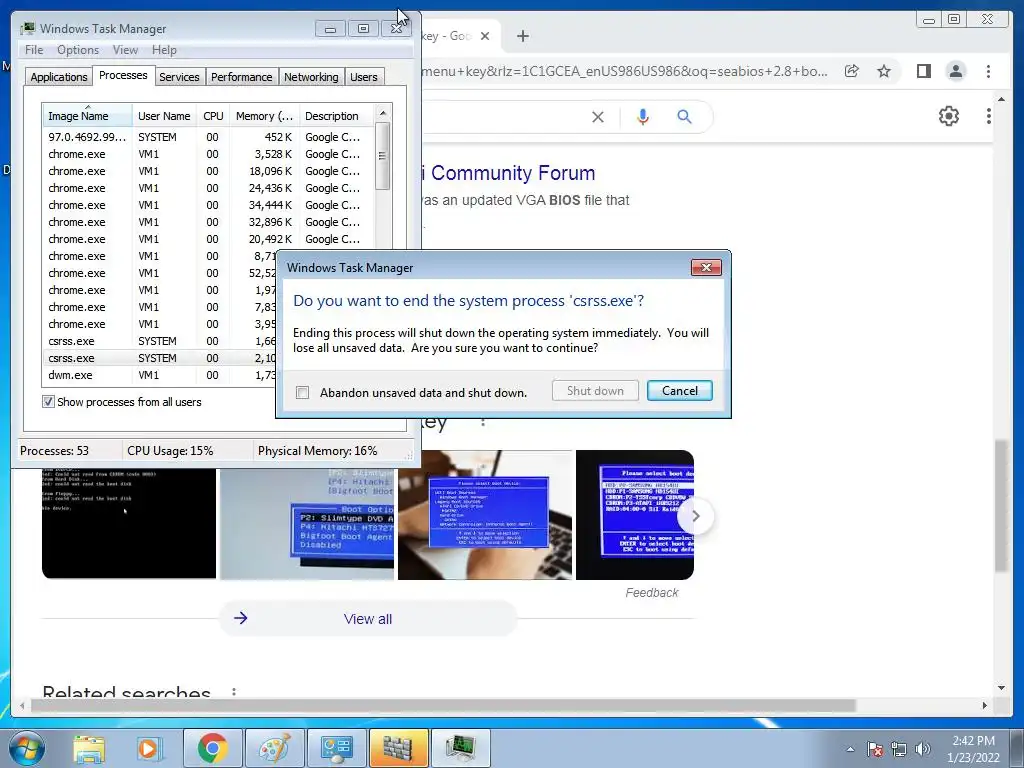
Task: Open Paint from the taskbar
Action: point(274,748)
